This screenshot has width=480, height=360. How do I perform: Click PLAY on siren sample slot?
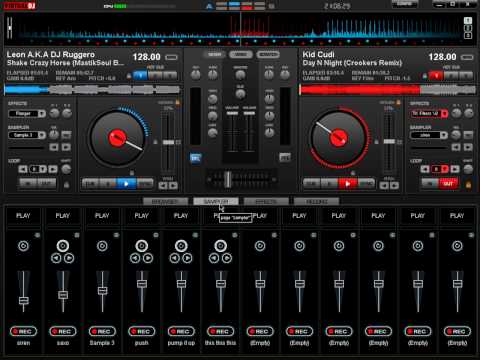point(23,216)
